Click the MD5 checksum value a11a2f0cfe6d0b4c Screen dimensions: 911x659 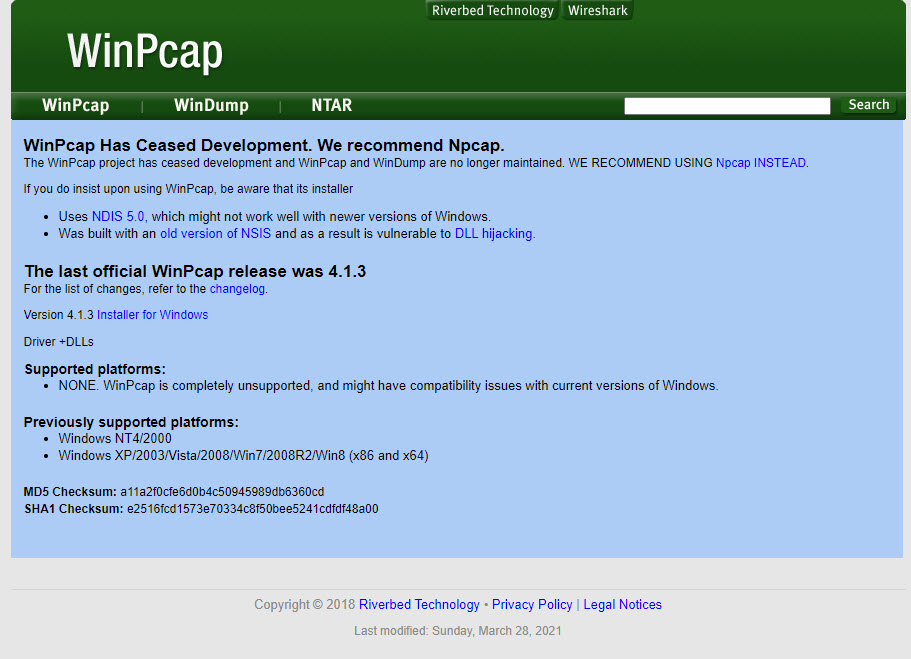pyautogui.click(x=222, y=492)
